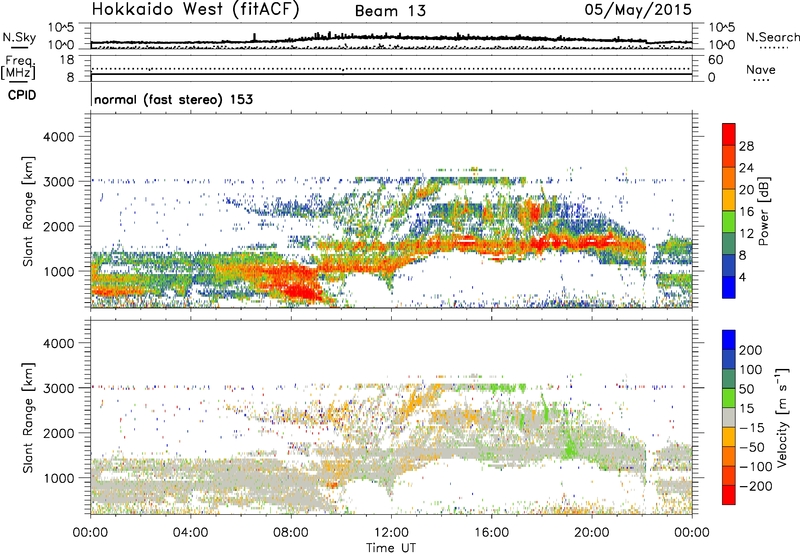Screen dimensions: 800x554
Task: Click the '08:00' time tick label
Action: coord(291,533)
